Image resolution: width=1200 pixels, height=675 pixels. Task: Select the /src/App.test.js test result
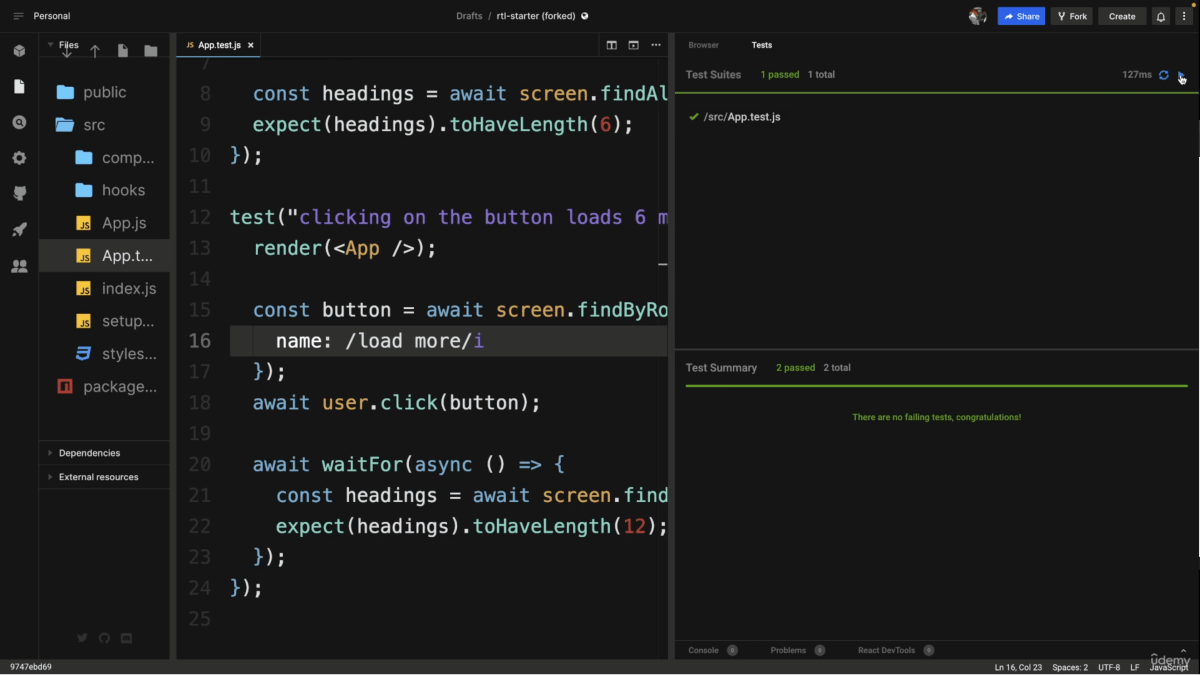click(741, 117)
